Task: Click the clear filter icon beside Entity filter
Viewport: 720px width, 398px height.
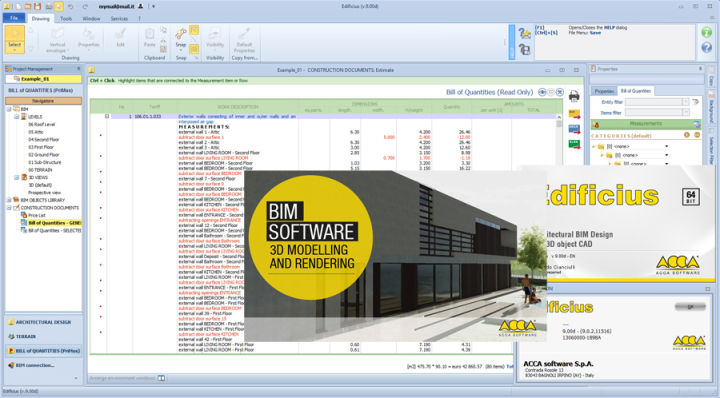Action: pyautogui.click(x=695, y=102)
